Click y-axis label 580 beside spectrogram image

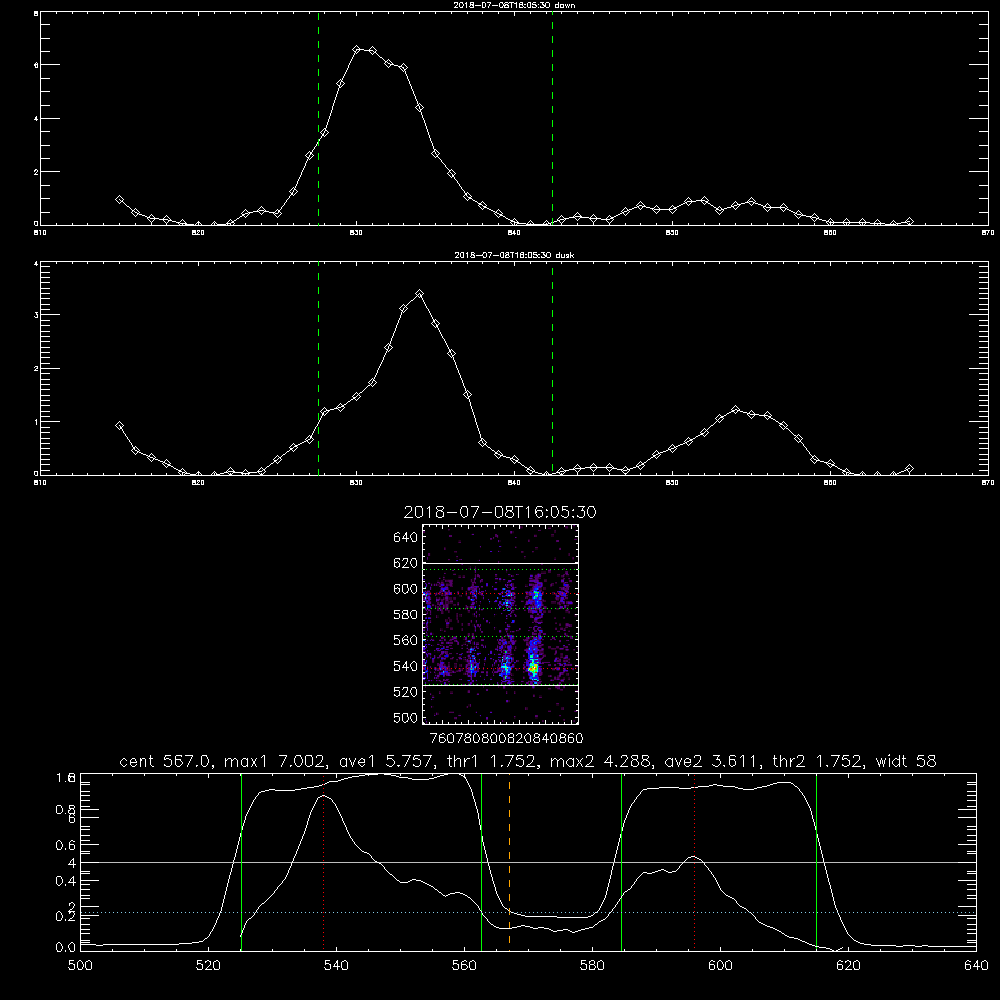(405, 615)
